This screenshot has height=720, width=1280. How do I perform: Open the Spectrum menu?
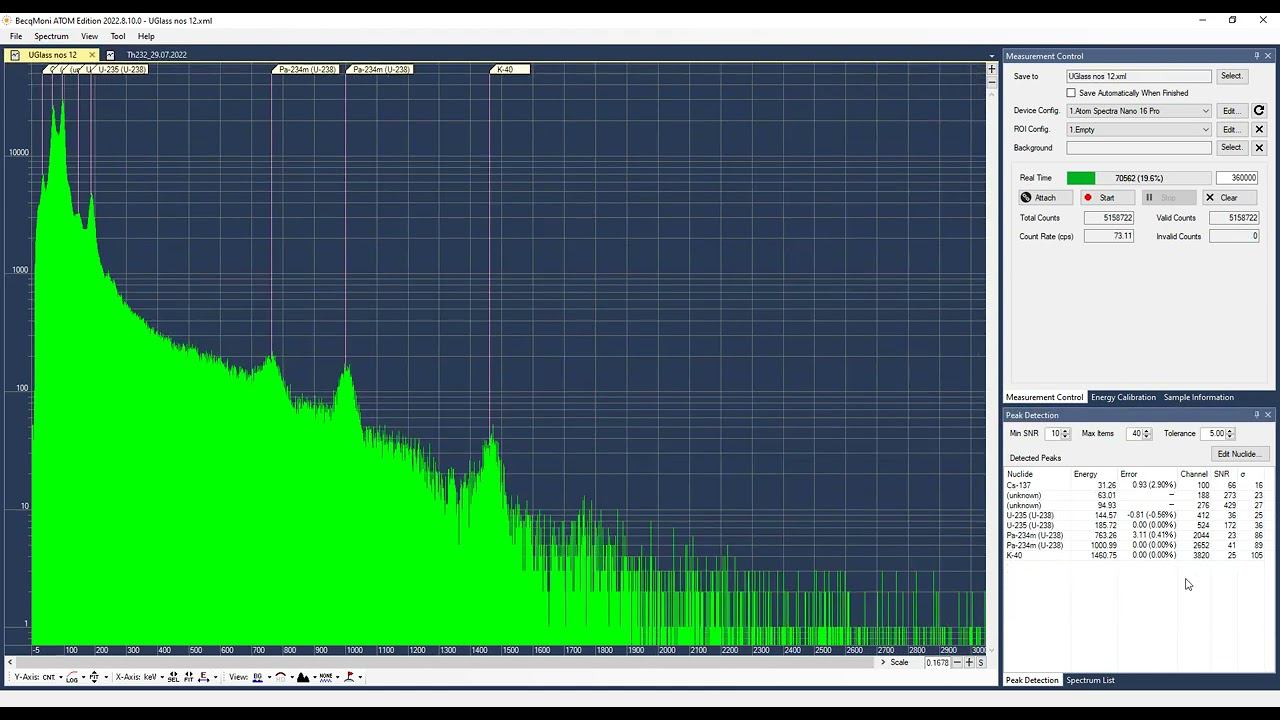[51, 36]
